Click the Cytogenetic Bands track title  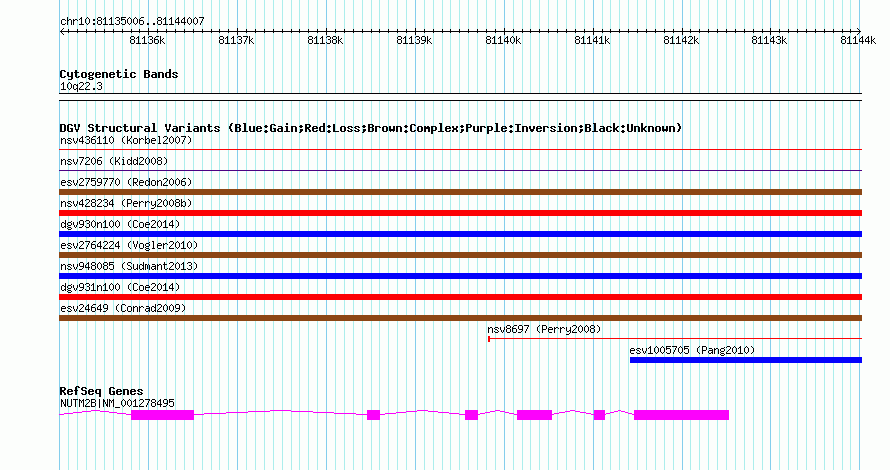coord(119,74)
